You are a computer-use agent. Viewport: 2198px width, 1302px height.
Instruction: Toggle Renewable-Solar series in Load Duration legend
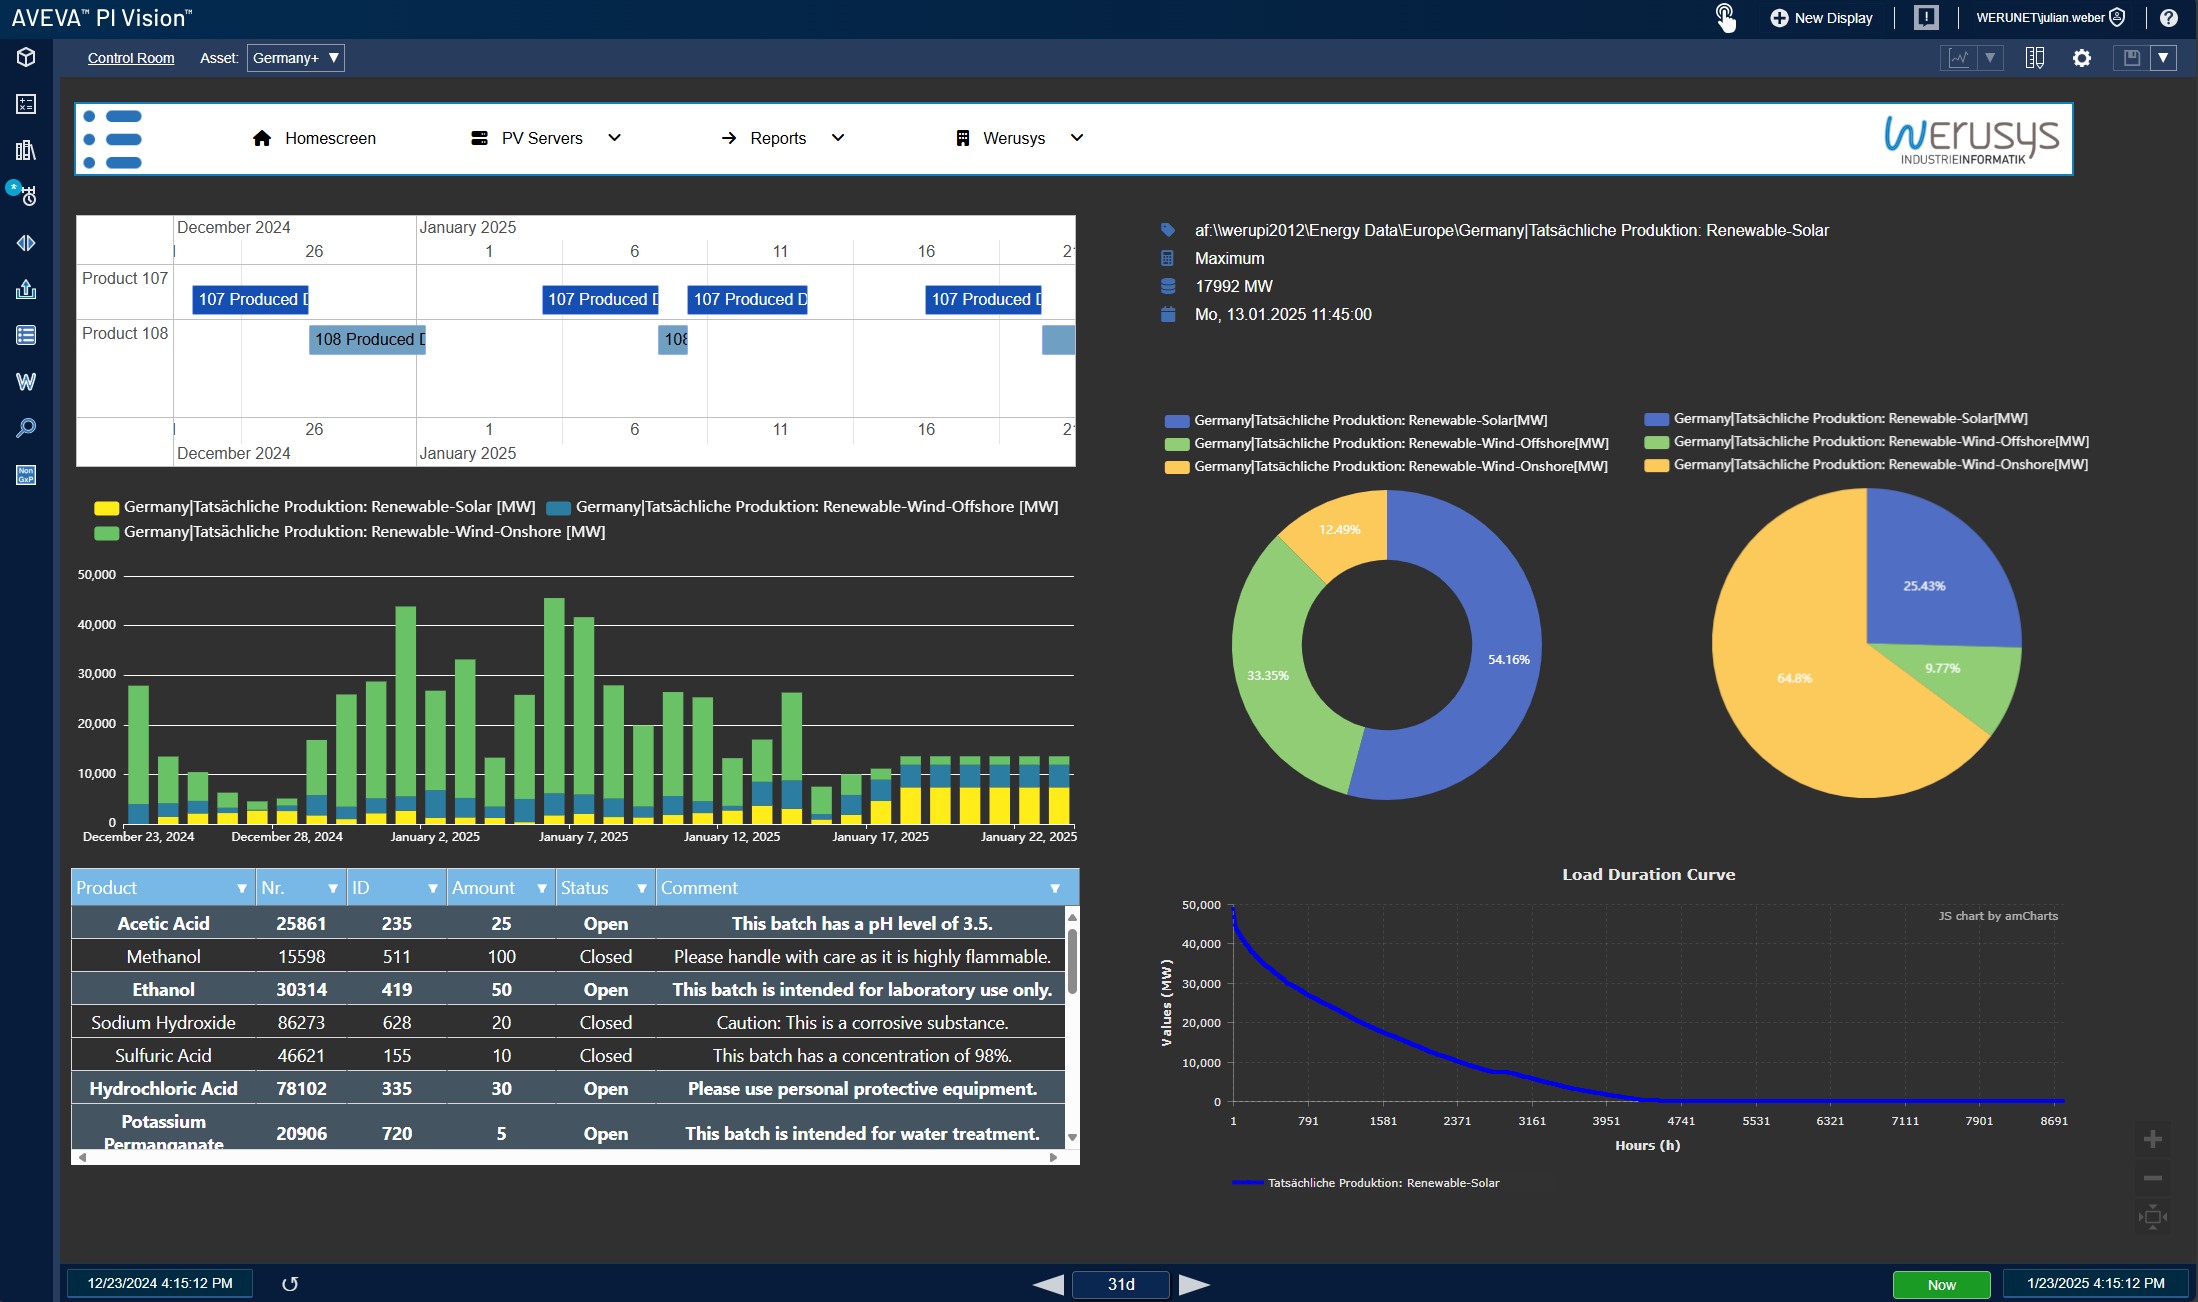point(1383,1183)
